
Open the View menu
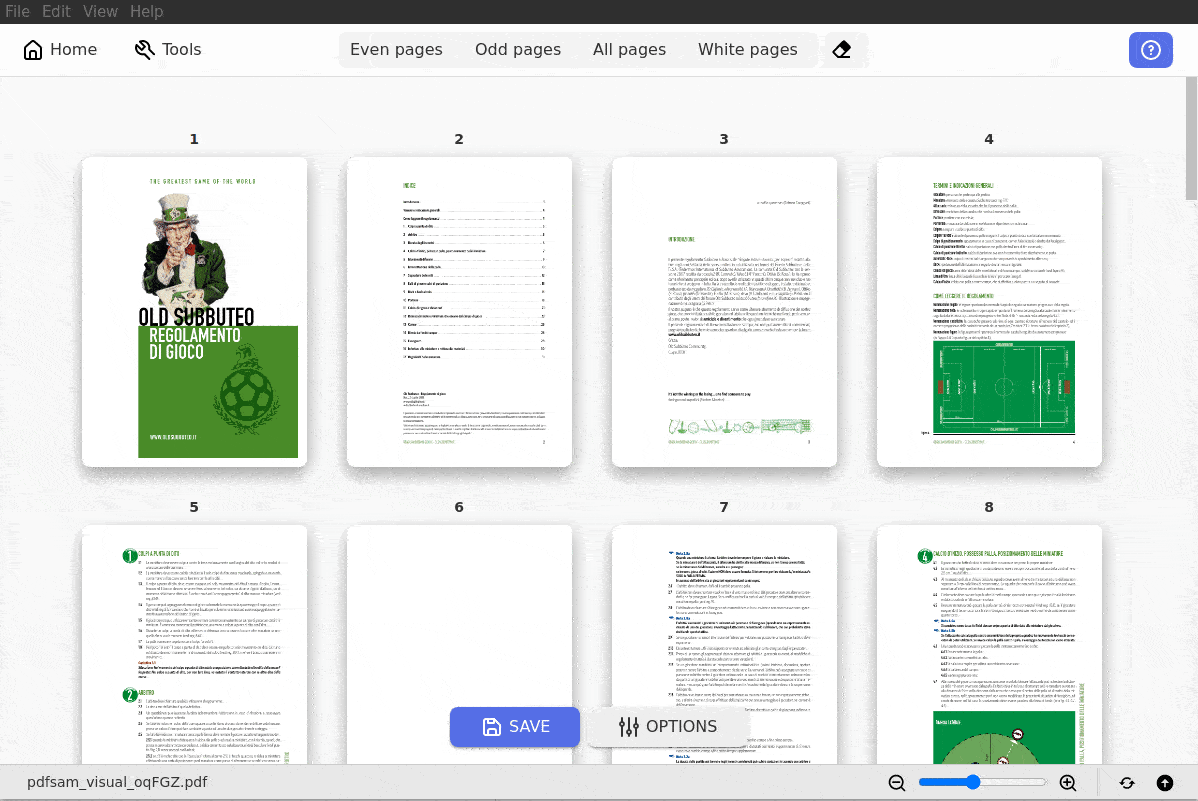tap(100, 11)
